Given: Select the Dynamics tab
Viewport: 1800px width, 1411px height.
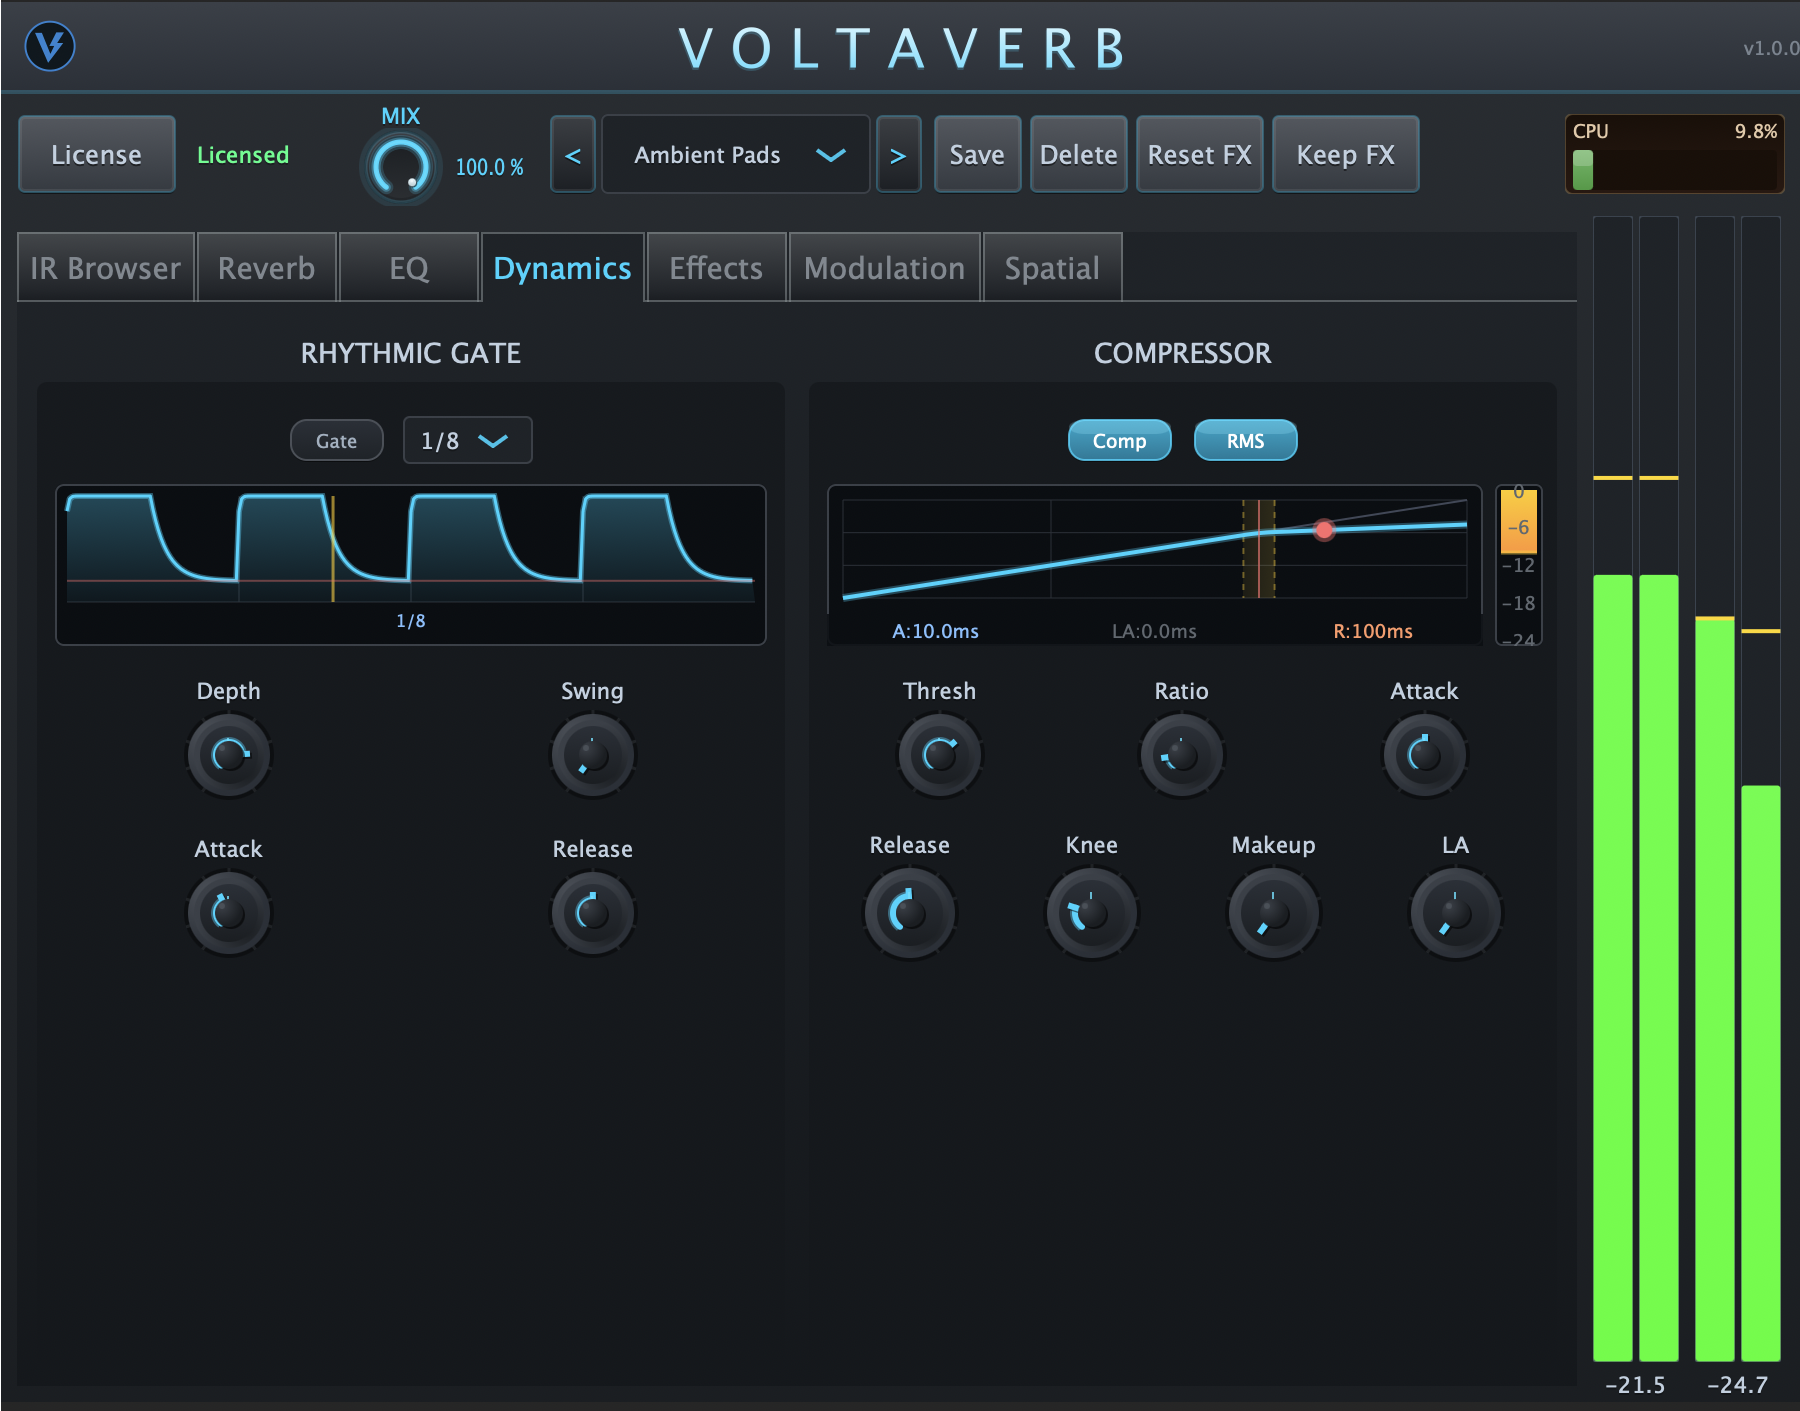Looking at the screenshot, I should point(563,268).
